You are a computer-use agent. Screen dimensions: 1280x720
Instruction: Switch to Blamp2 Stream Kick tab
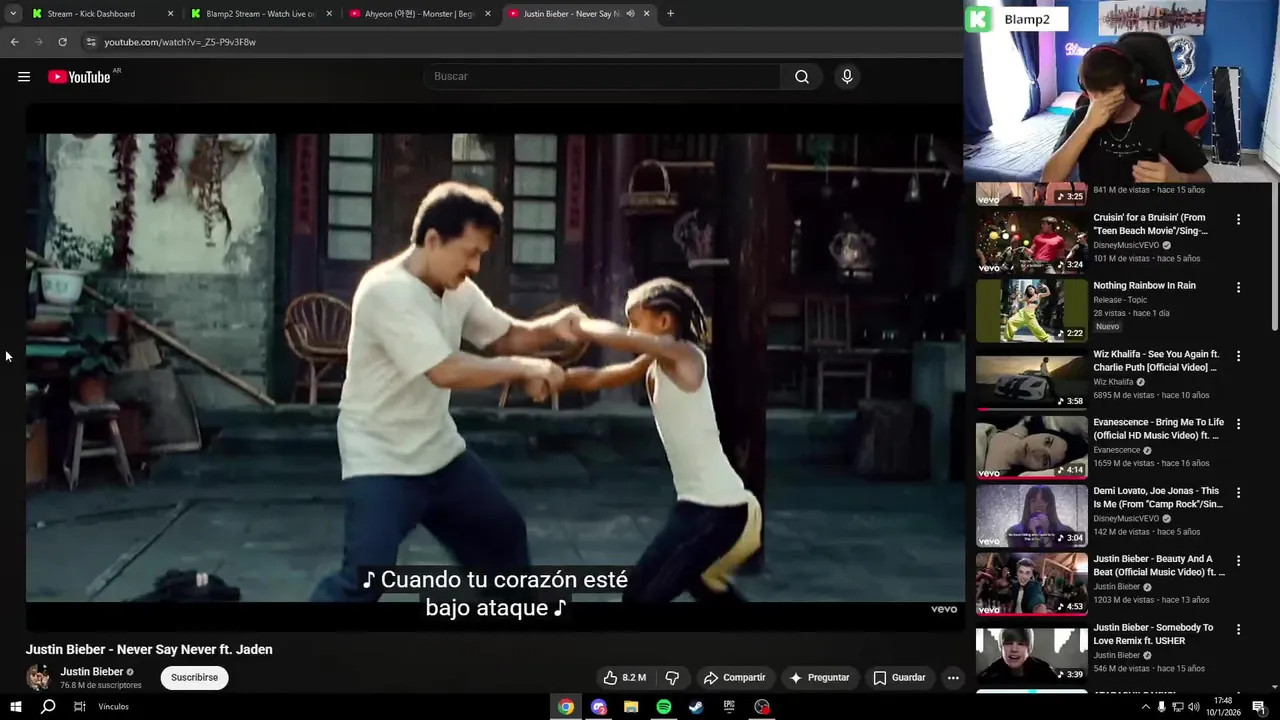[x=260, y=14]
